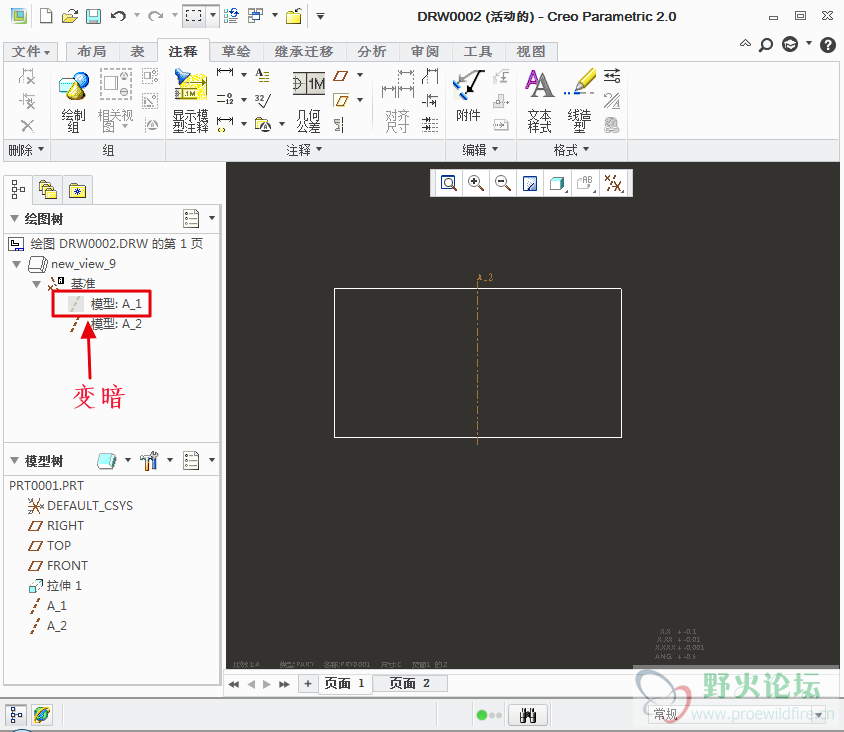Switch to the 继承迁移 ribbon tab

point(304,52)
